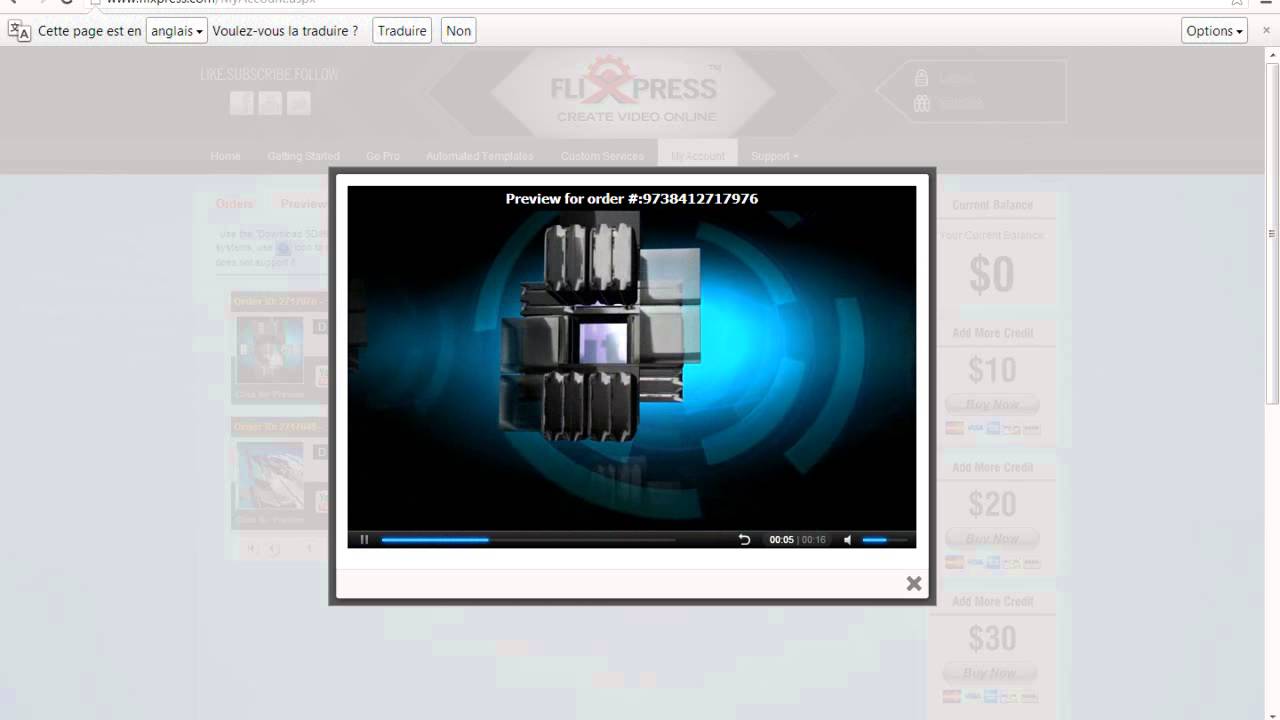Click the Buy Now button under $20

(992, 539)
